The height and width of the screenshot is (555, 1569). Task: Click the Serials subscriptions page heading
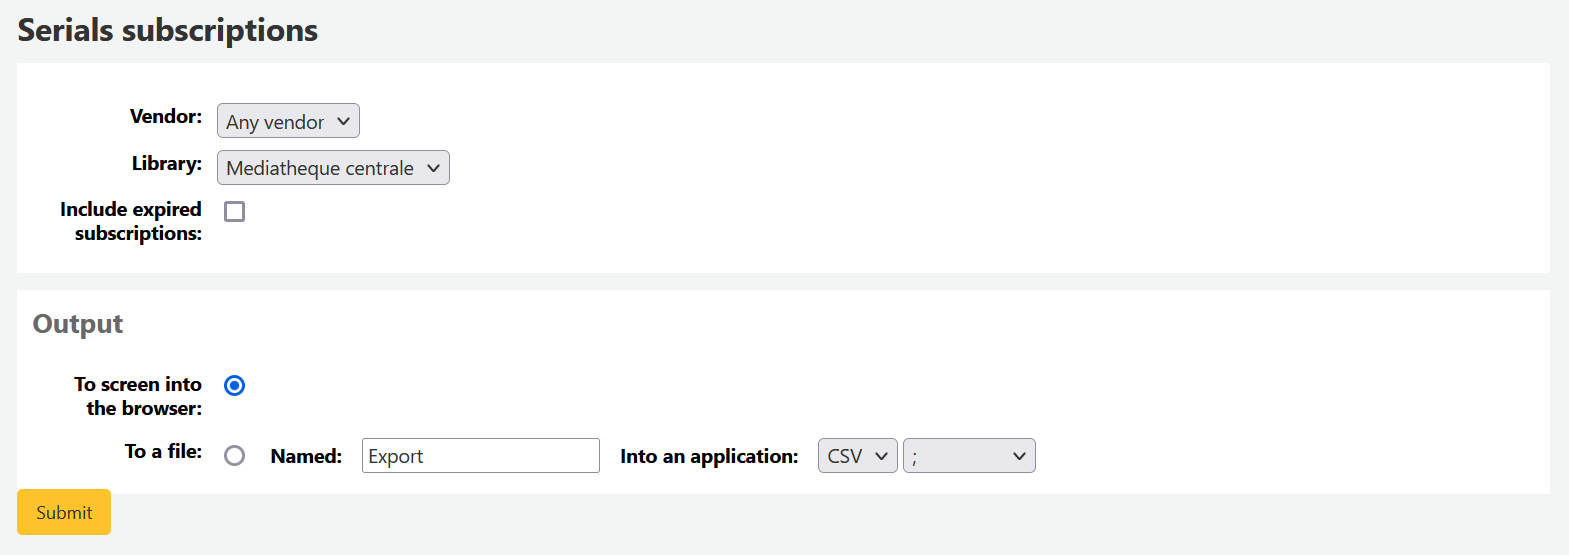168,31
